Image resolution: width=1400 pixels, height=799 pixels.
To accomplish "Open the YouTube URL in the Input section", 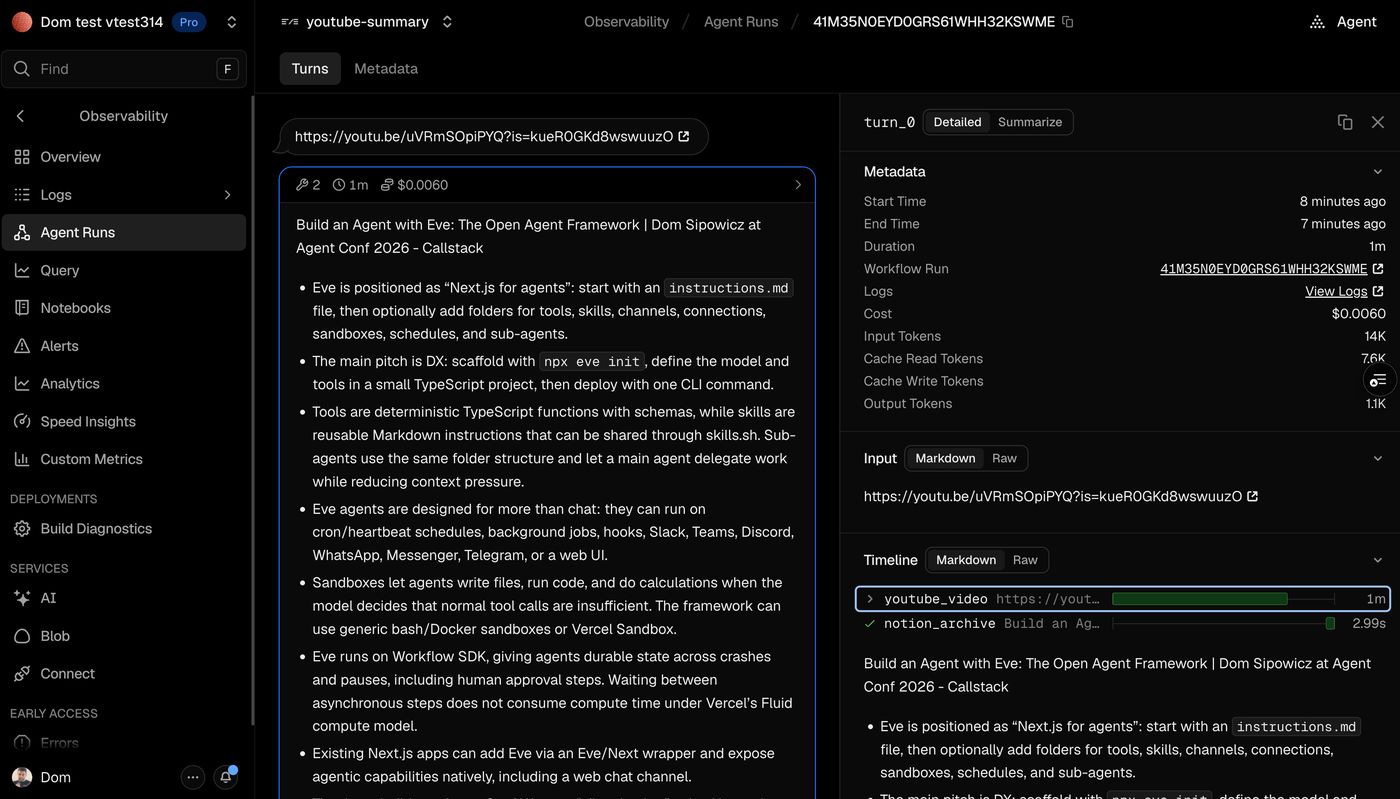I will click(x=1061, y=497).
